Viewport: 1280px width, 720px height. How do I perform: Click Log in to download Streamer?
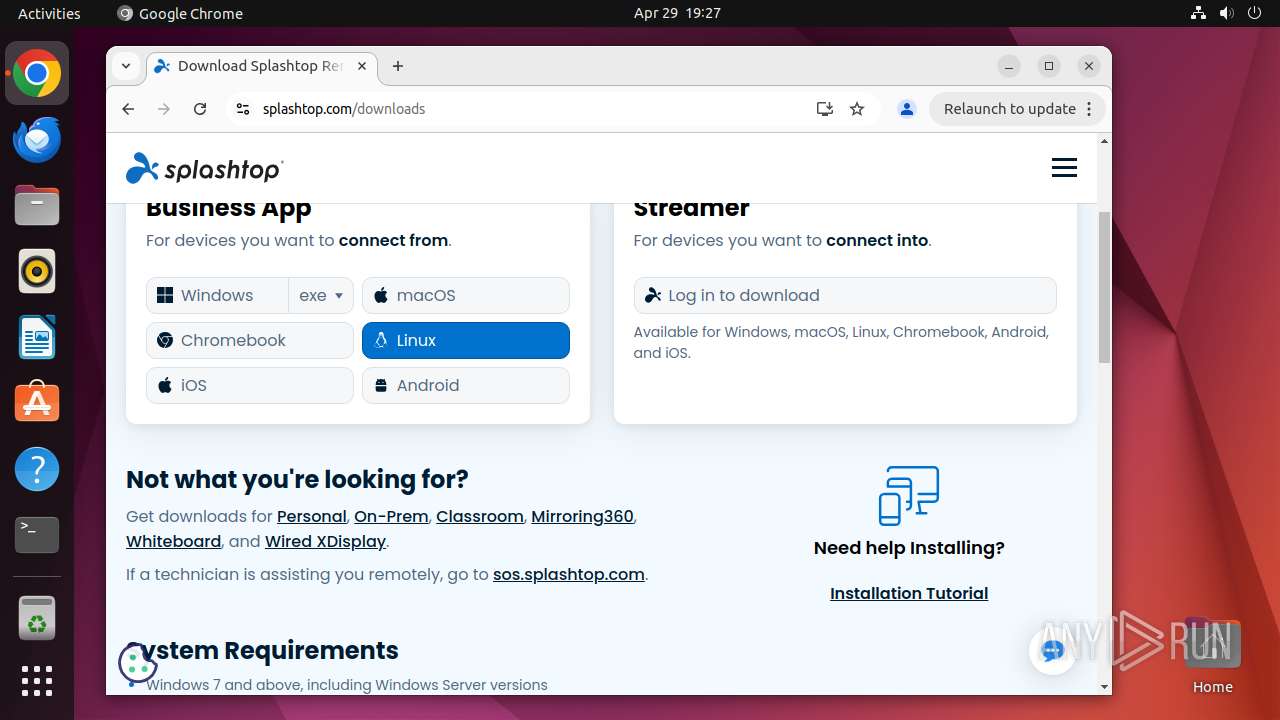pyautogui.click(x=845, y=295)
